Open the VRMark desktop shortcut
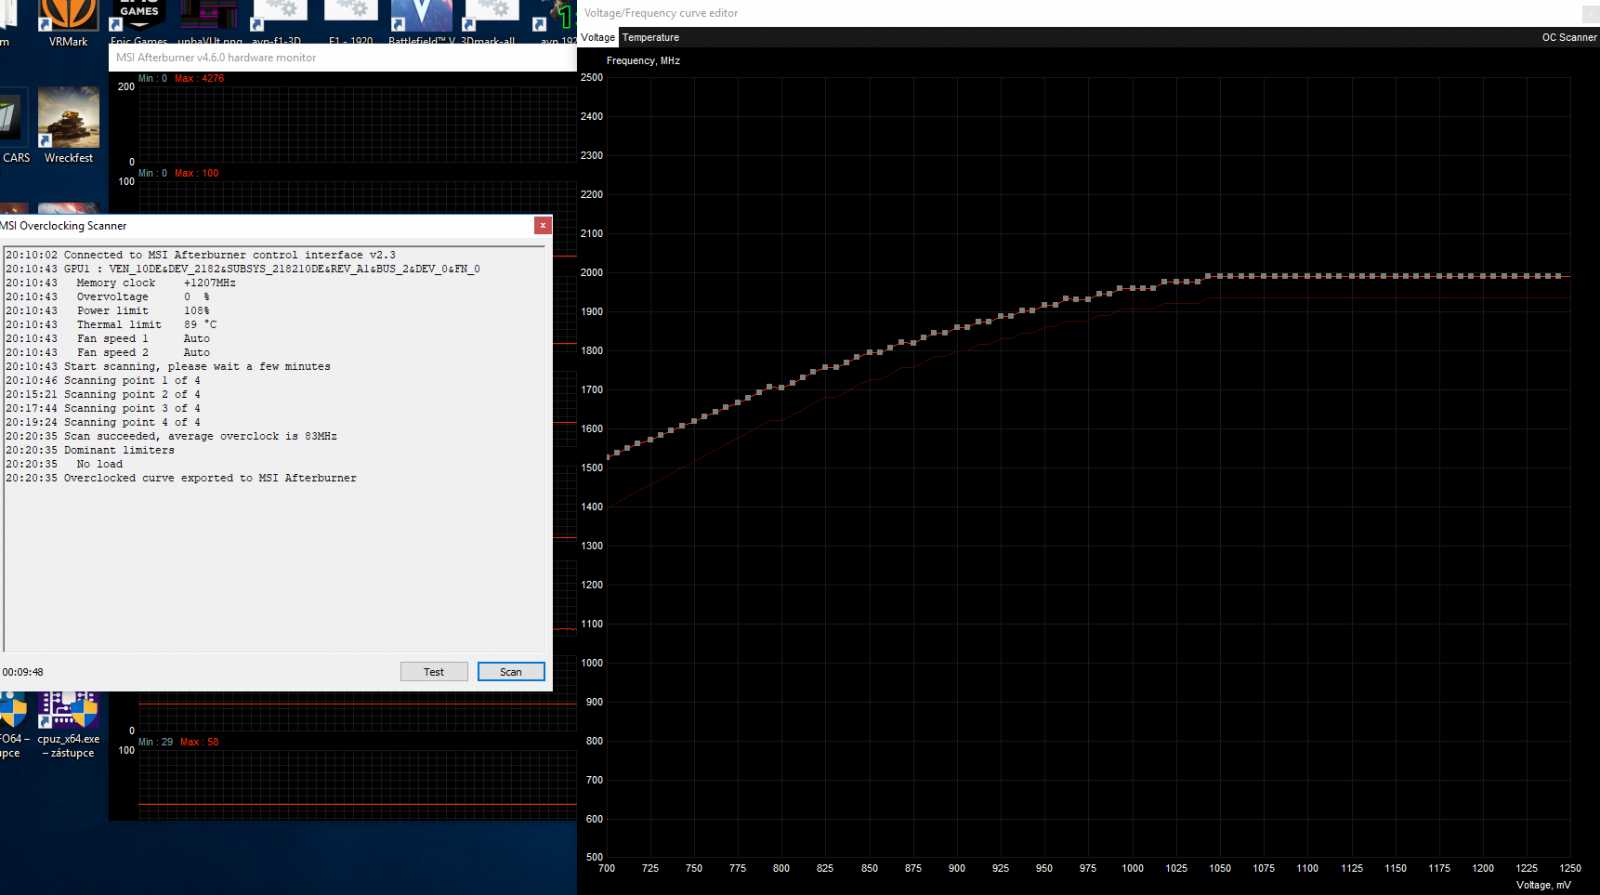Viewport: 1600px width, 895px height. [x=68, y=22]
